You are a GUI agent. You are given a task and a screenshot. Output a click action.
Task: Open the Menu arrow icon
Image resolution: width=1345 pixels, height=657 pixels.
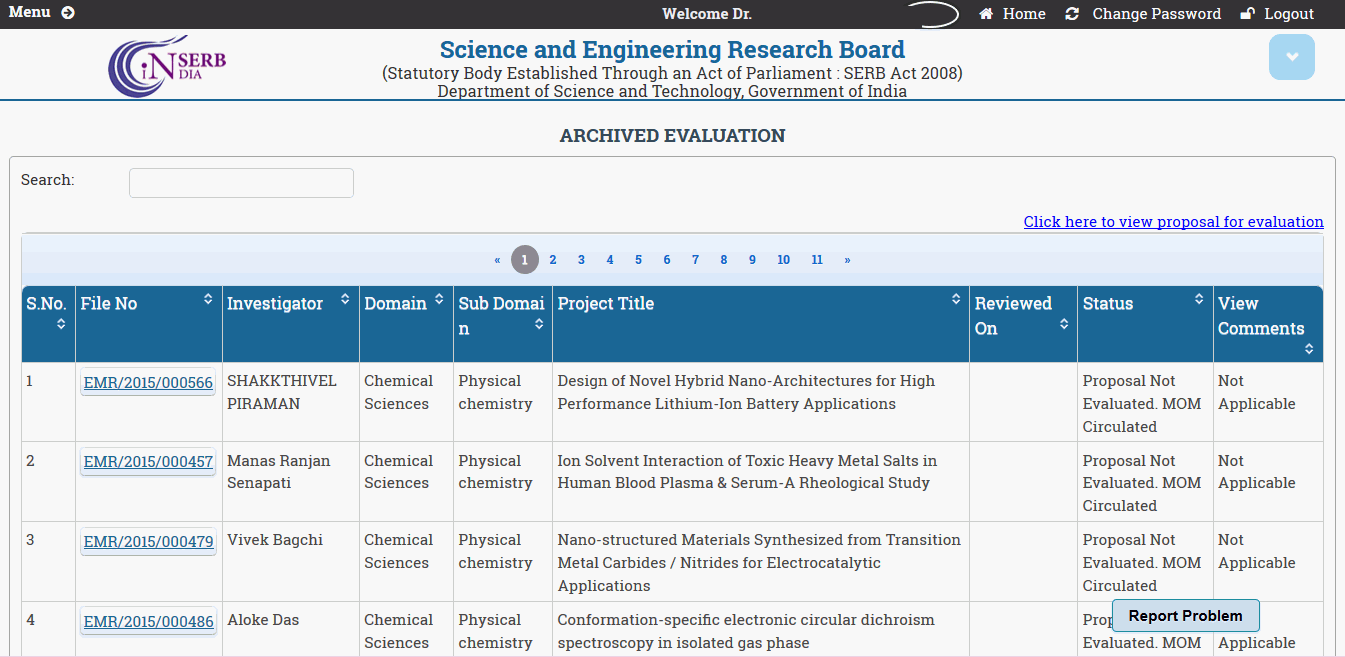(68, 13)
